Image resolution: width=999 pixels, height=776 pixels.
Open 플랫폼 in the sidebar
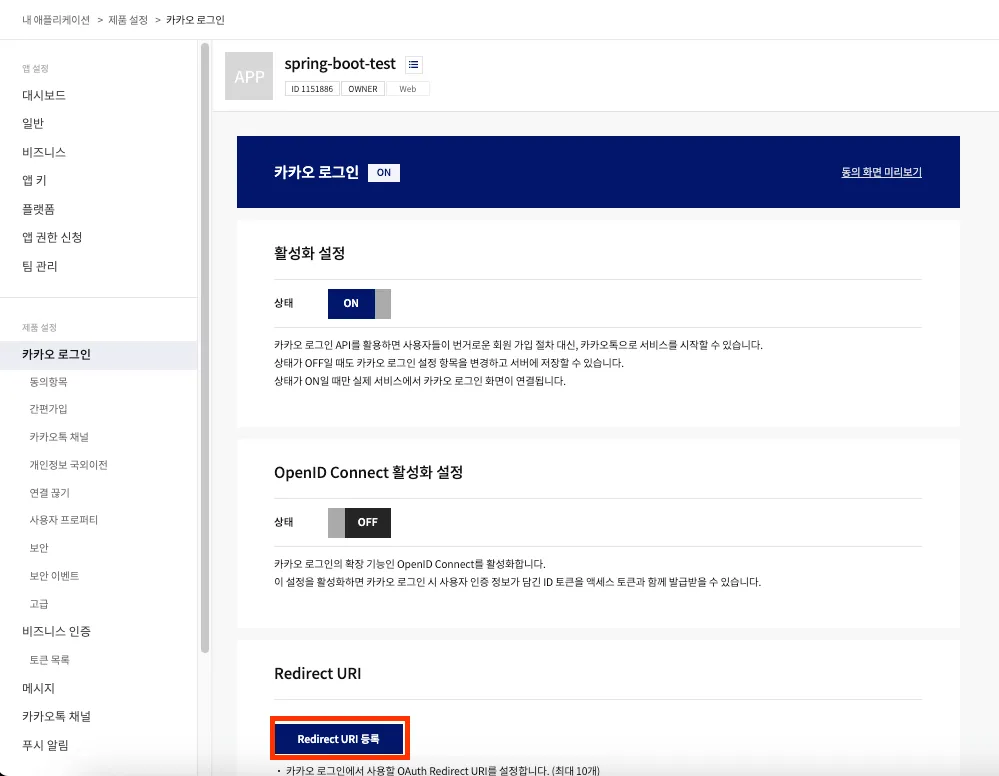tap(38, 209)
